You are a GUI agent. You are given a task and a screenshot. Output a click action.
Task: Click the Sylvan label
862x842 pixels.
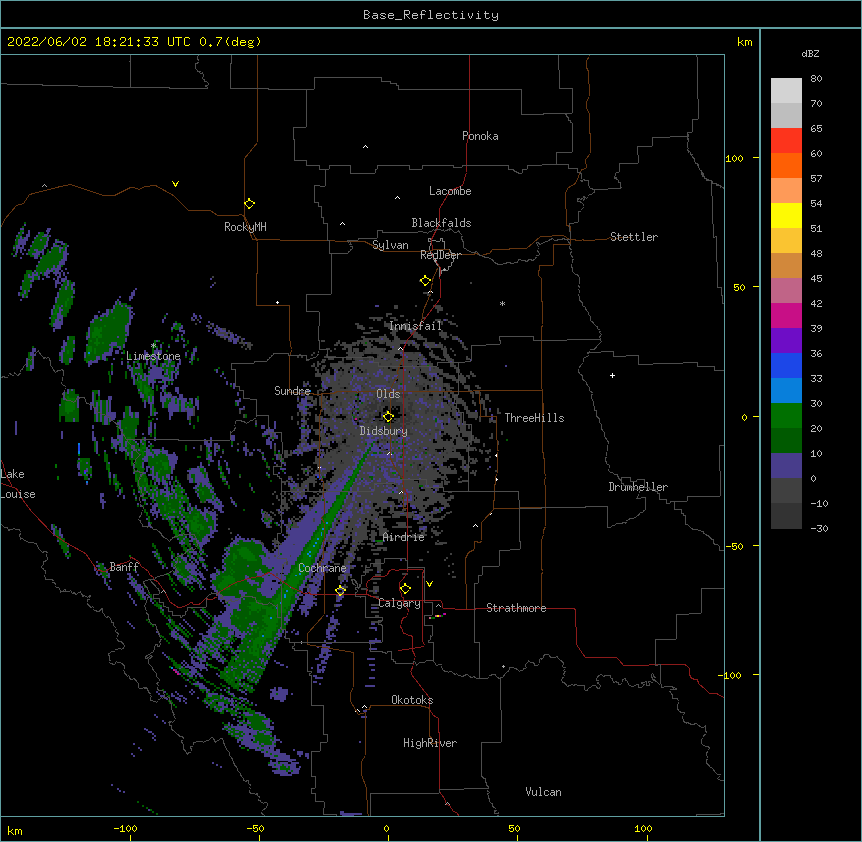(390, 245)
